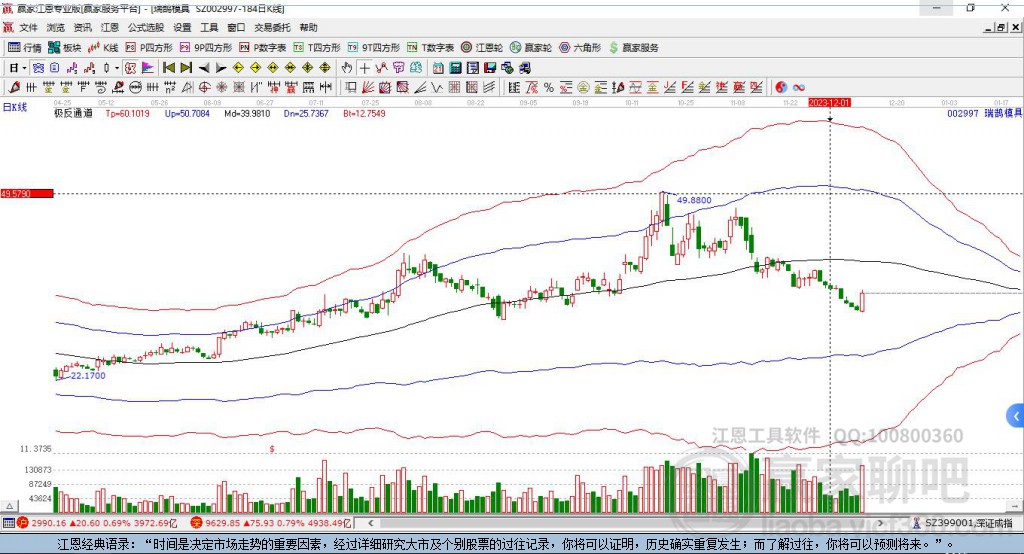Jump to the last bar
The height and width of the screenshot is (554, 1024).
(186, 68)
